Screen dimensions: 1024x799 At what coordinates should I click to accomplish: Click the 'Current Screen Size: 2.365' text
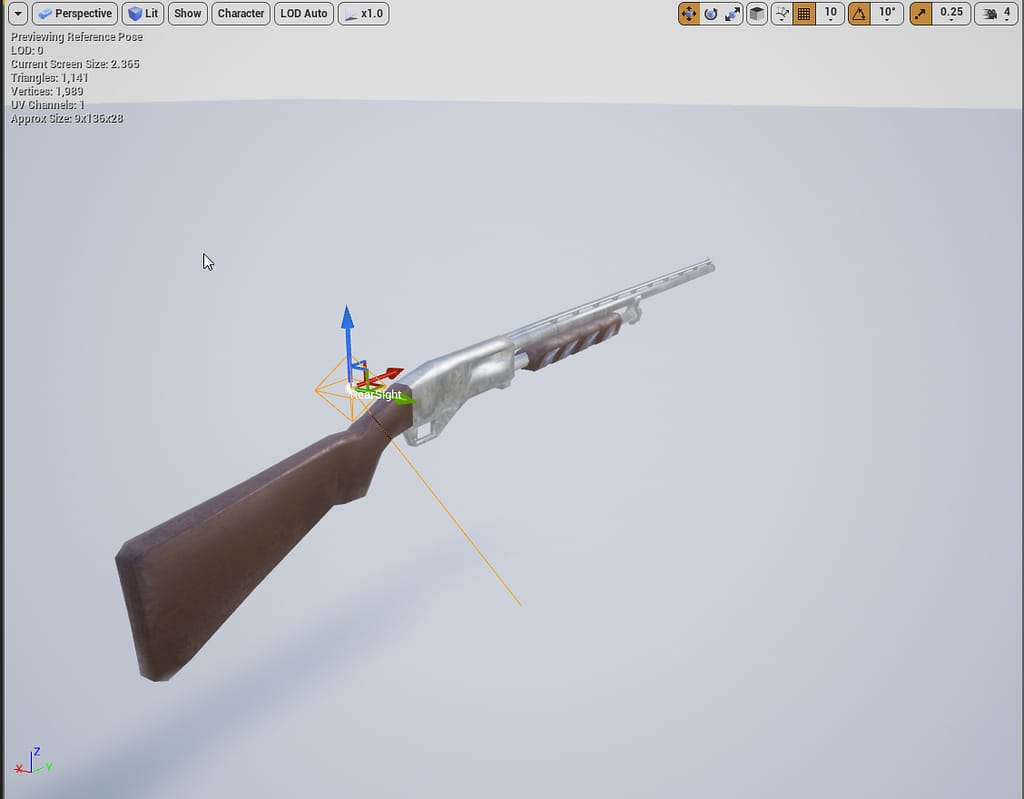[x=75, y=64]
